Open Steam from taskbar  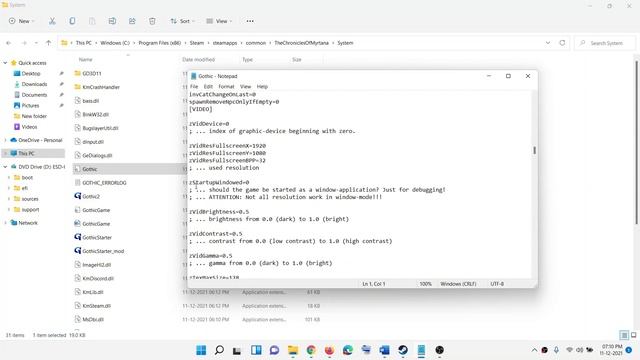point(403,350)
